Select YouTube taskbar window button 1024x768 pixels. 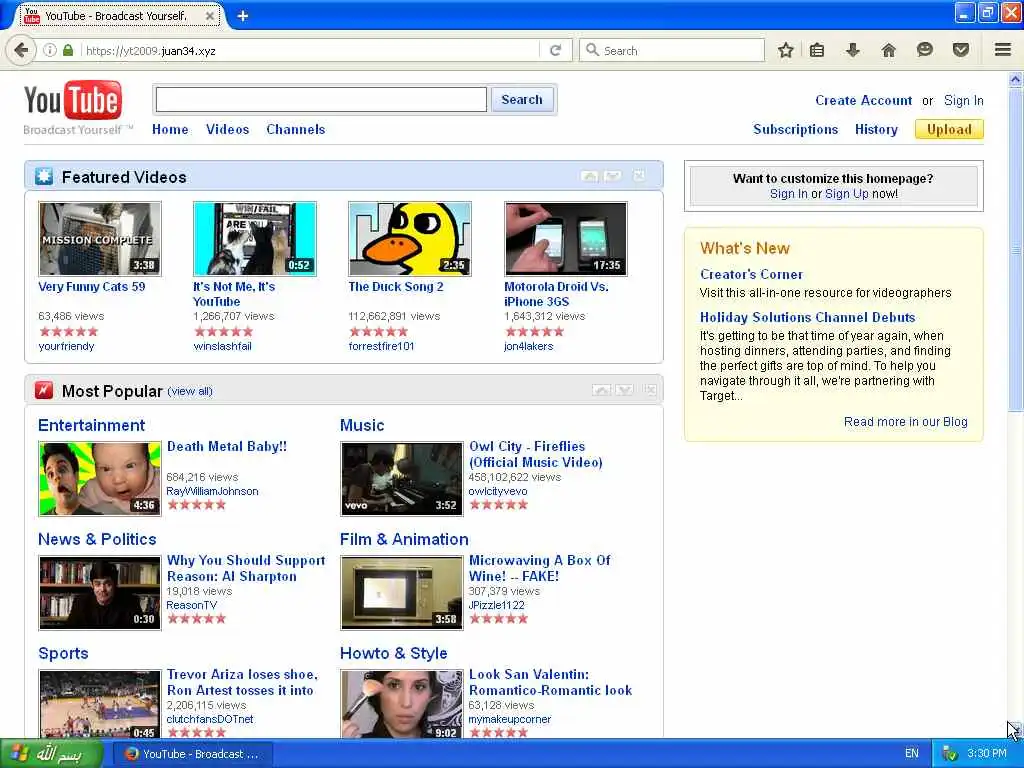[193, 754]
